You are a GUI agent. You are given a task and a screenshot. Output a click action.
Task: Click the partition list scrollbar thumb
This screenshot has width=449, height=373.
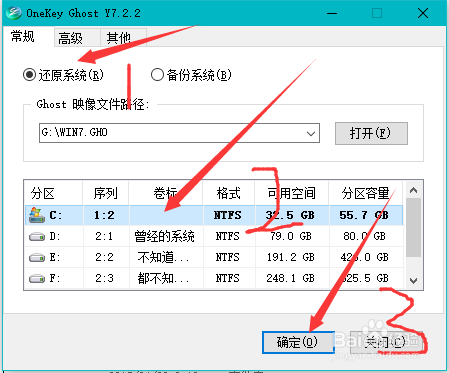tap(414, 227)
